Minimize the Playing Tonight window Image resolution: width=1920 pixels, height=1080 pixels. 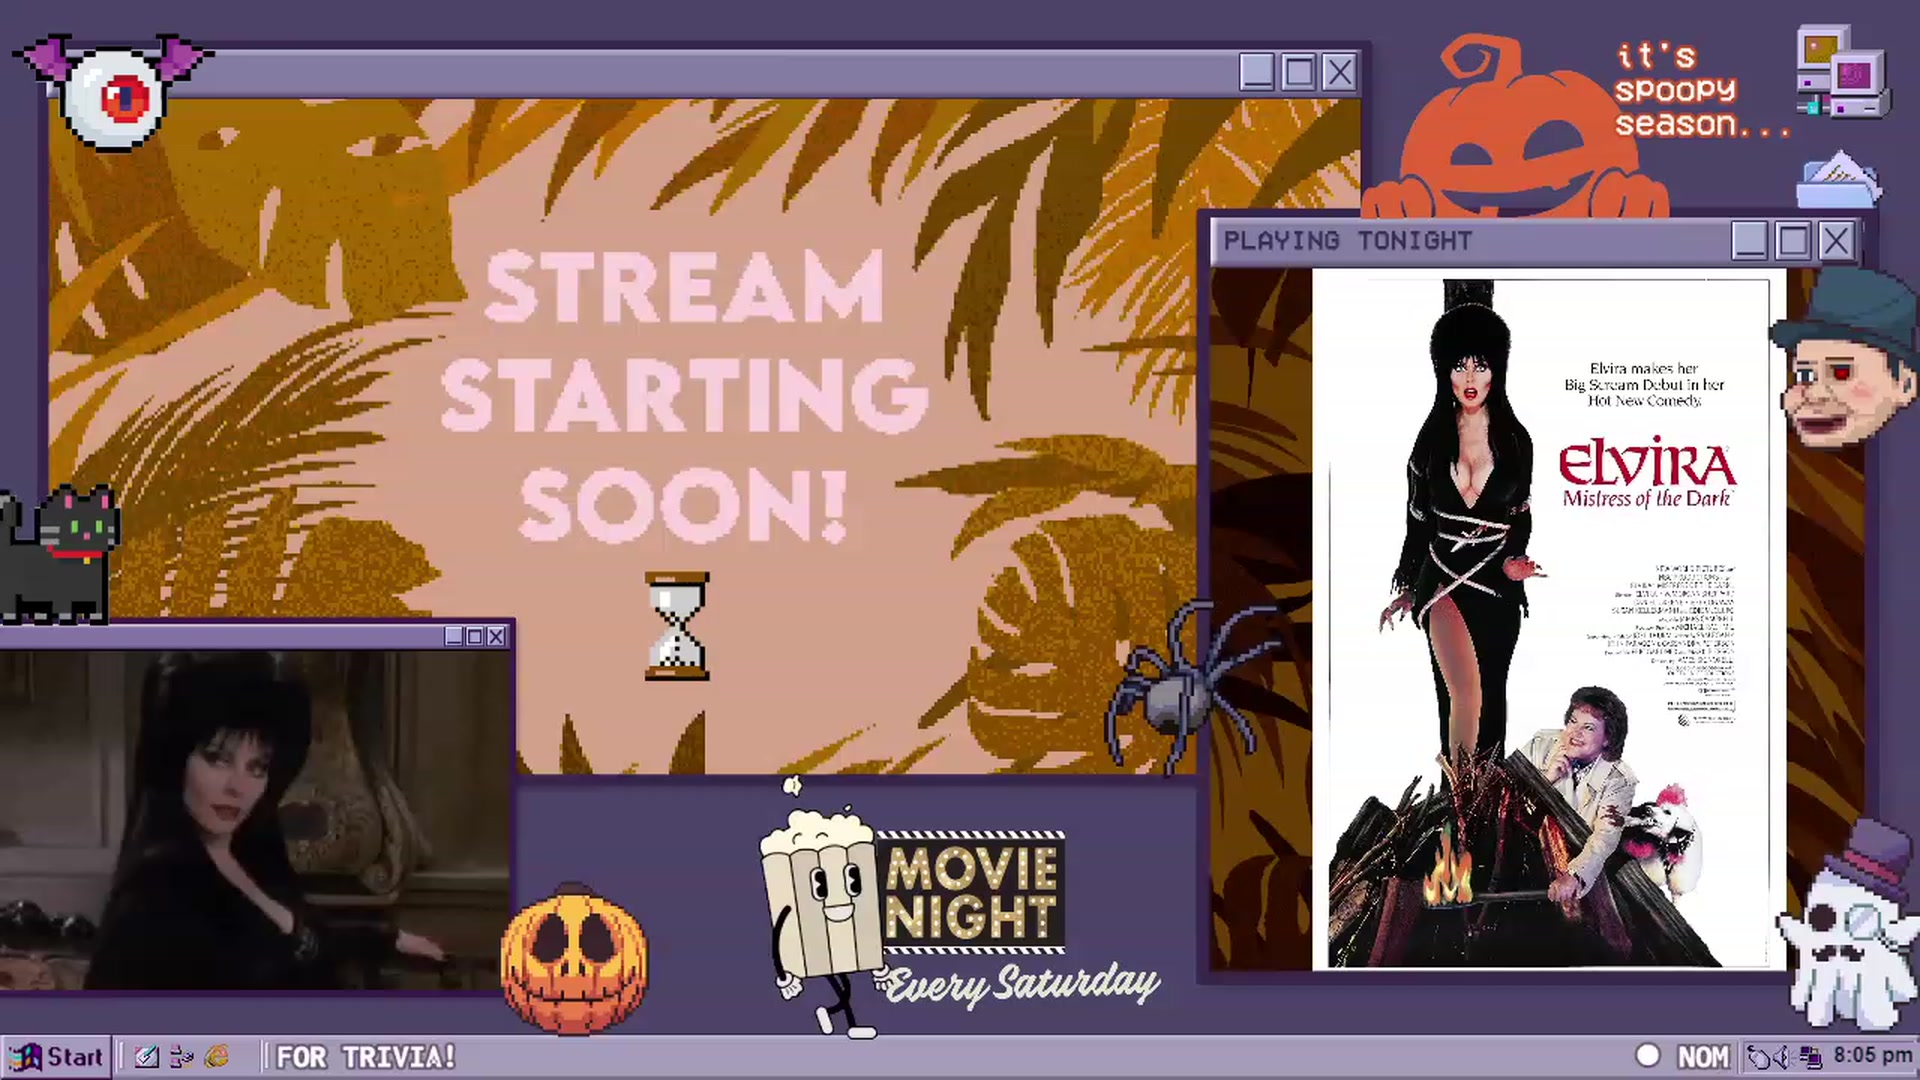click(1750, 241)
